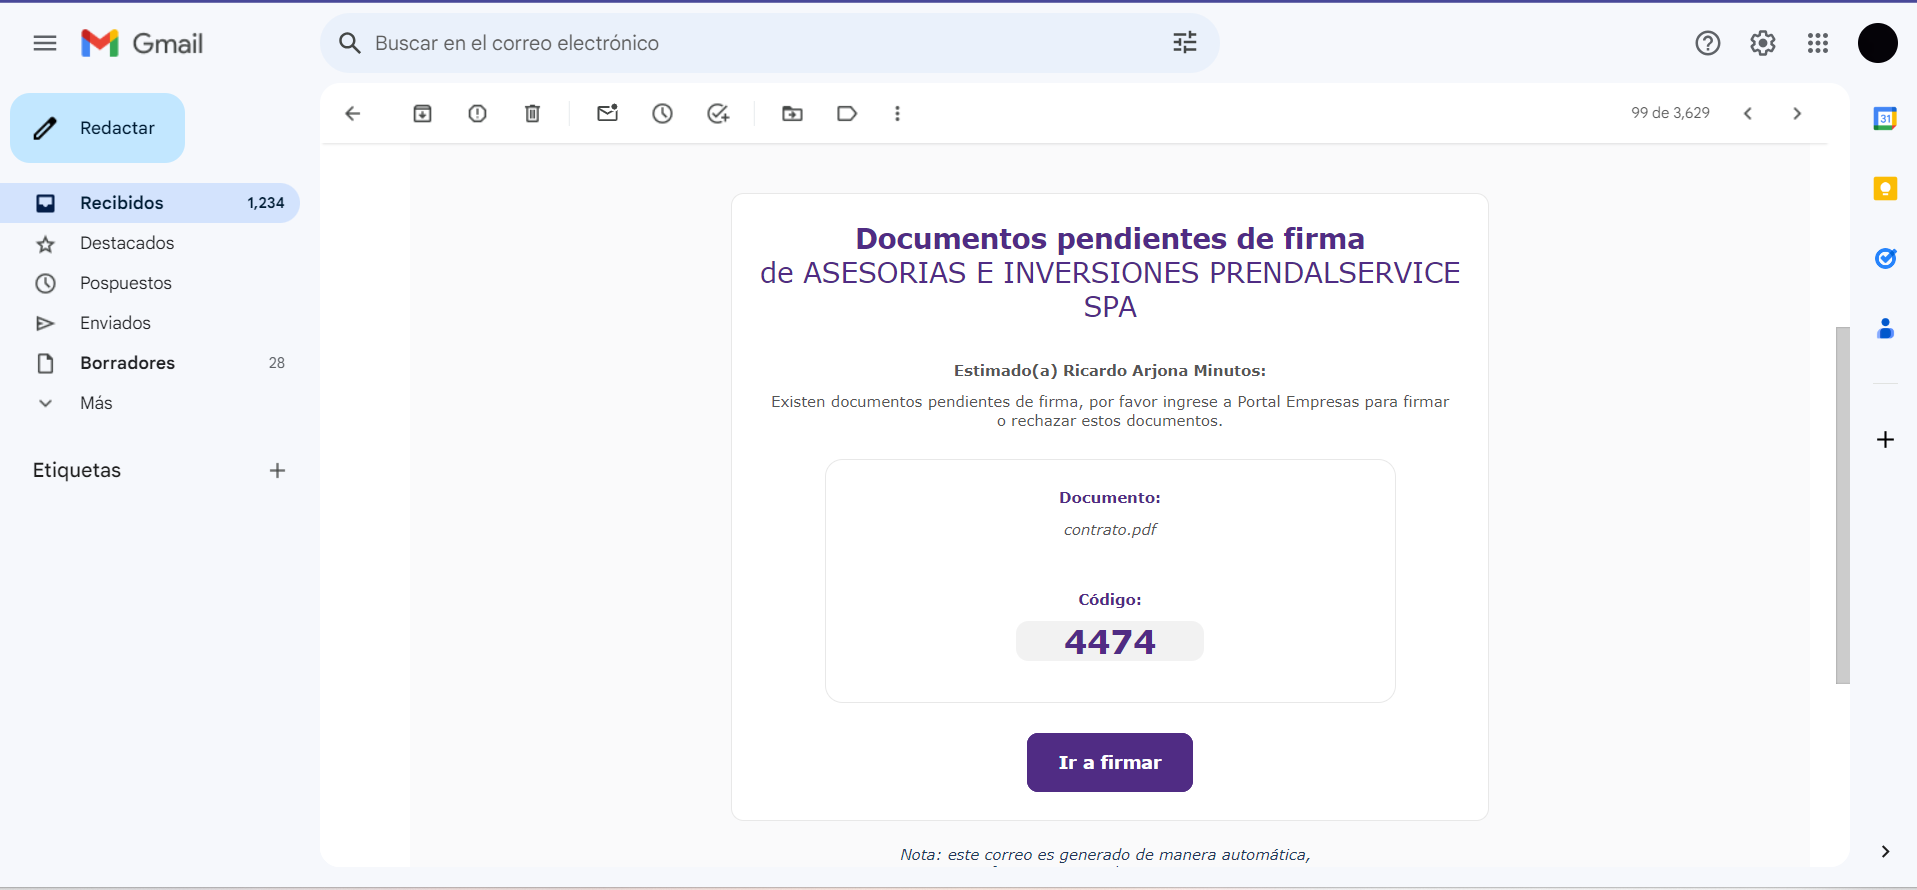Delete the email using the trash icon
This screenshot has height=890, width=1917.
click(x=532, y=114)
